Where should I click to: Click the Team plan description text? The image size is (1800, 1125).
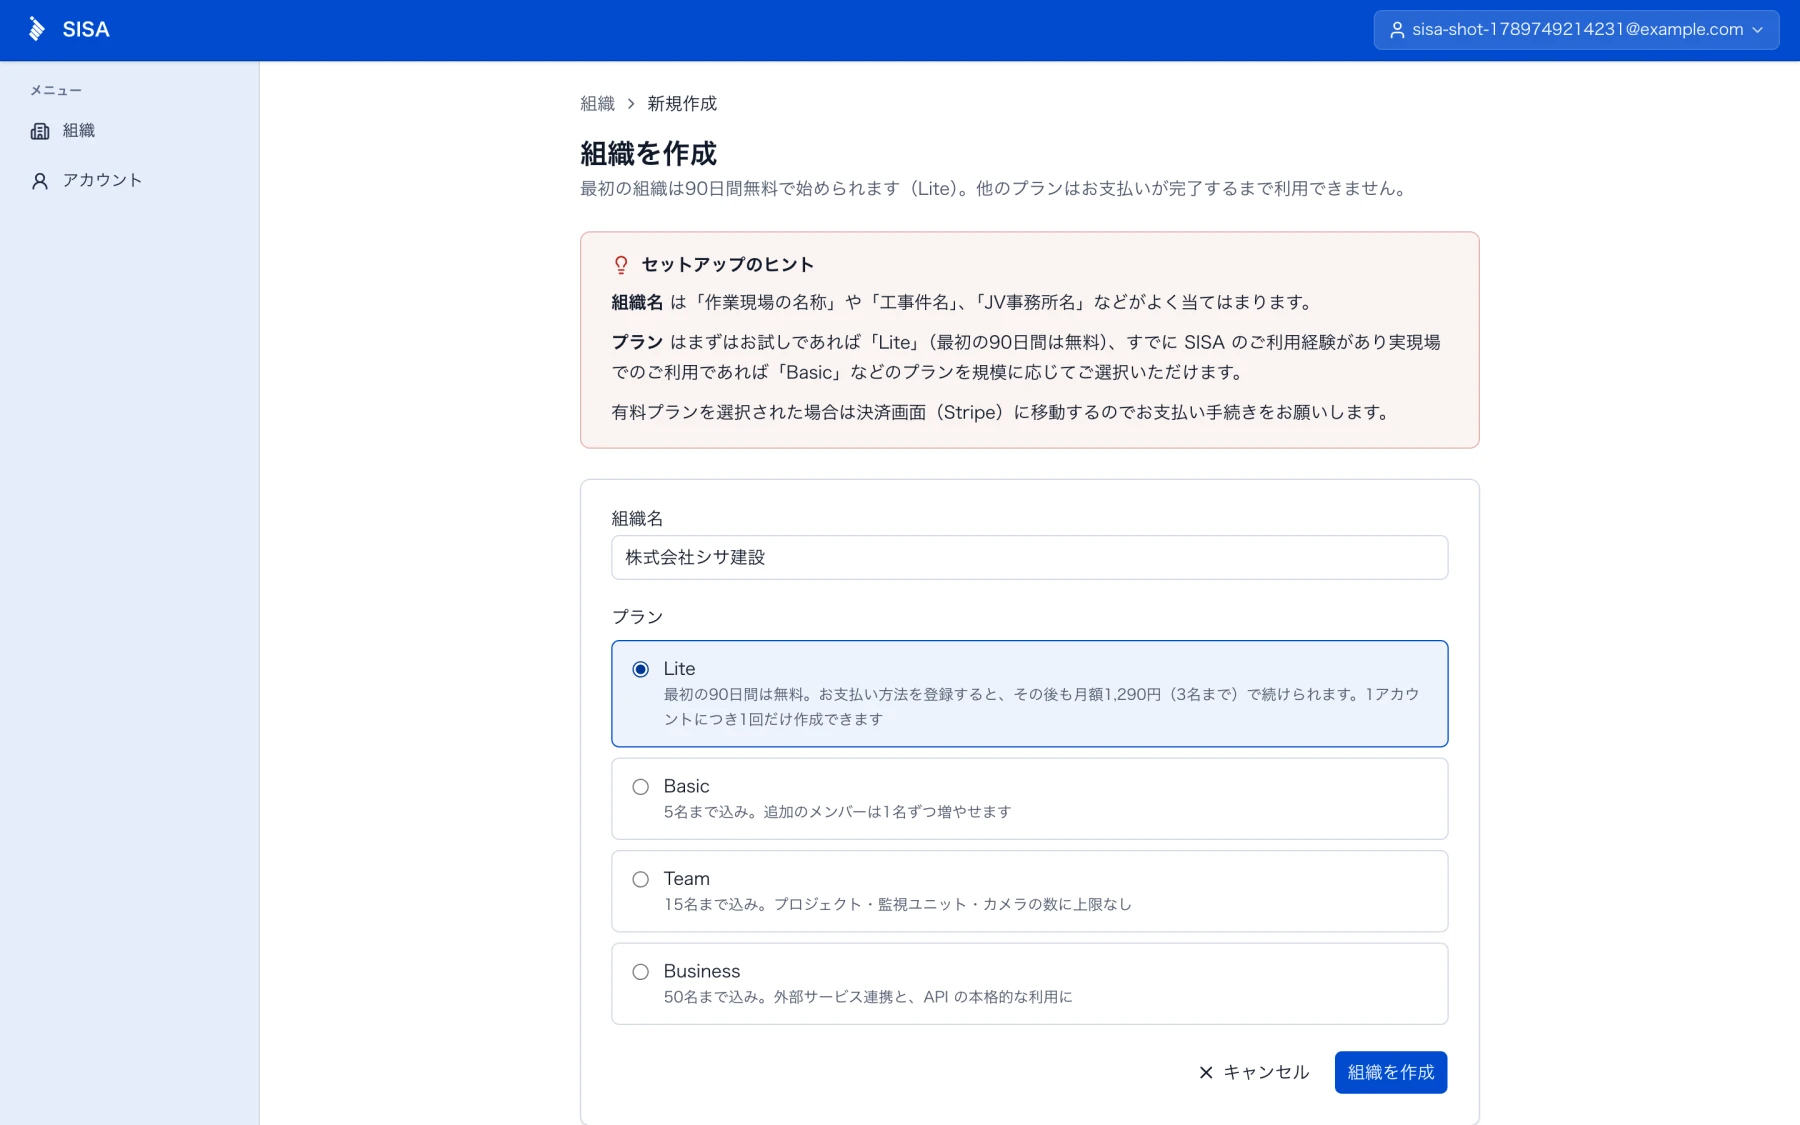click(898, 905)
